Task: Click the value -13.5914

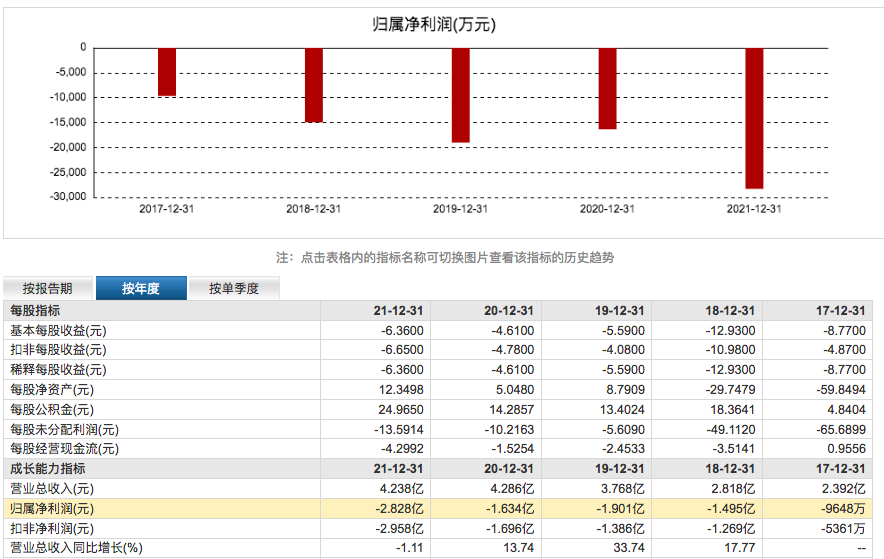Action: [x=399, y=429]
